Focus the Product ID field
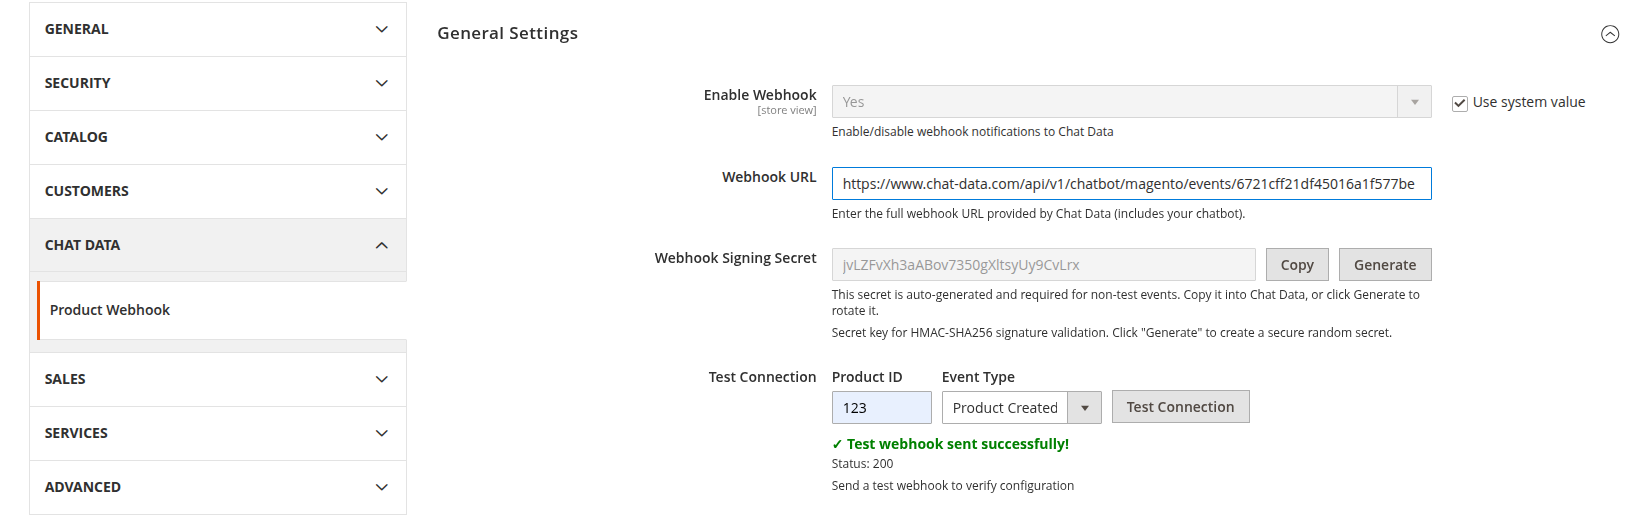 click(x=881, y=408)
